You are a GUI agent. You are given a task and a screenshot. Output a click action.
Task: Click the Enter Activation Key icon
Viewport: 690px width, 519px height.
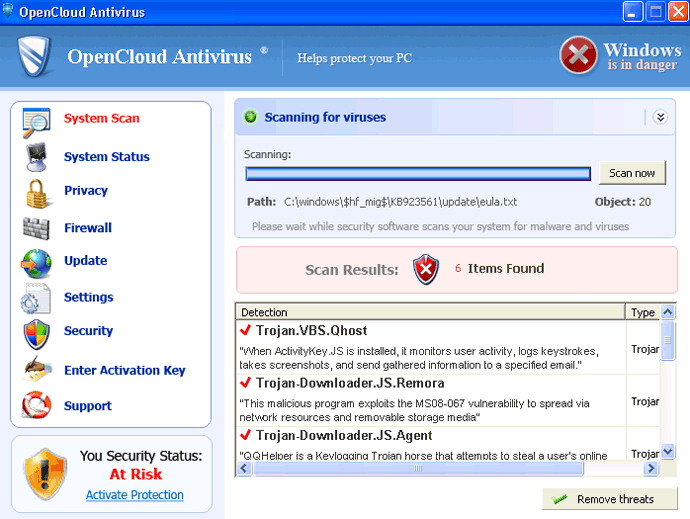pyautogui.click(x=36, y=370)
